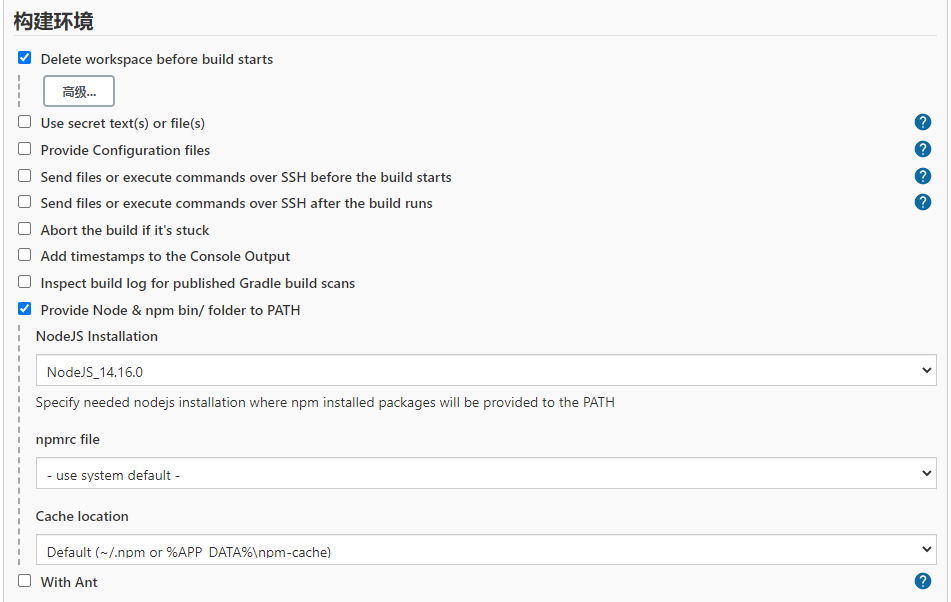
Task: Open the Cache location dropdown
Action: coord(486,550)
